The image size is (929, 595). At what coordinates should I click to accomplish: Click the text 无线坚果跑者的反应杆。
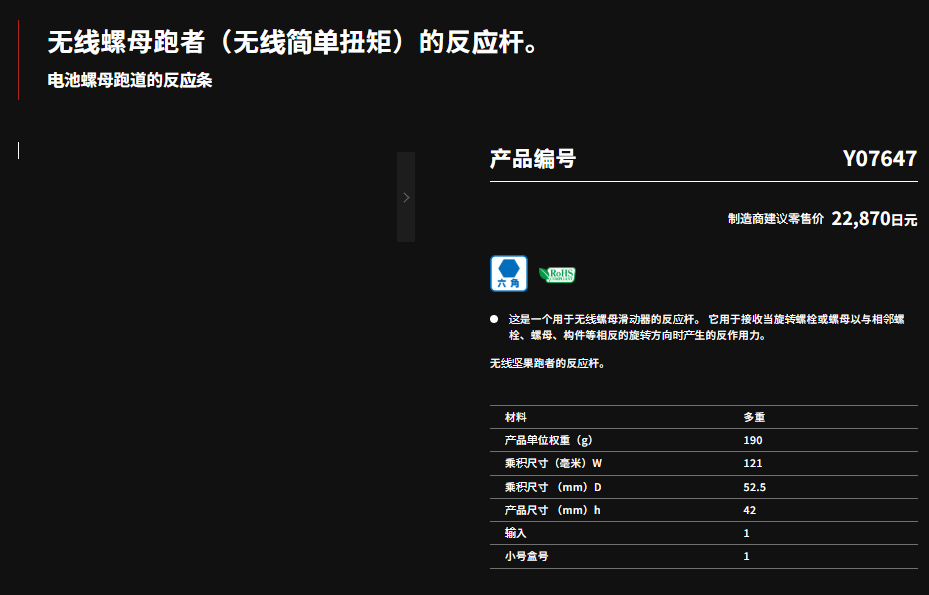(x=547, y=364)
